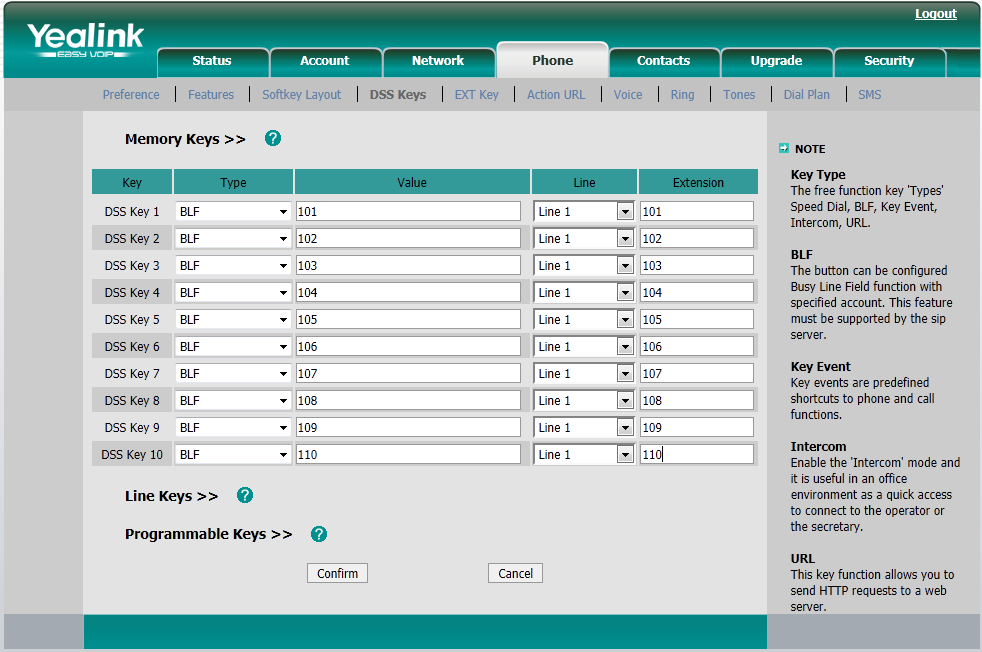Focus Value field for DSS Key 4
Image resolution: width=982 pixels, height=652 pixels.
[x=408, y=292]
